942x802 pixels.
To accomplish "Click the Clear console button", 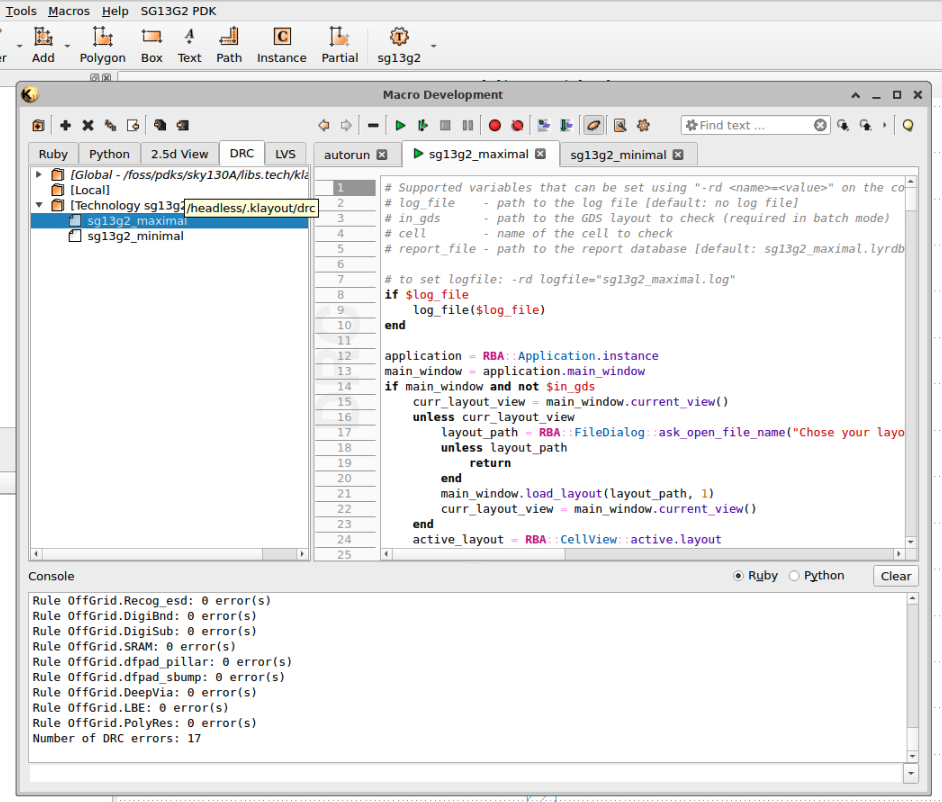I will (896, 576).
